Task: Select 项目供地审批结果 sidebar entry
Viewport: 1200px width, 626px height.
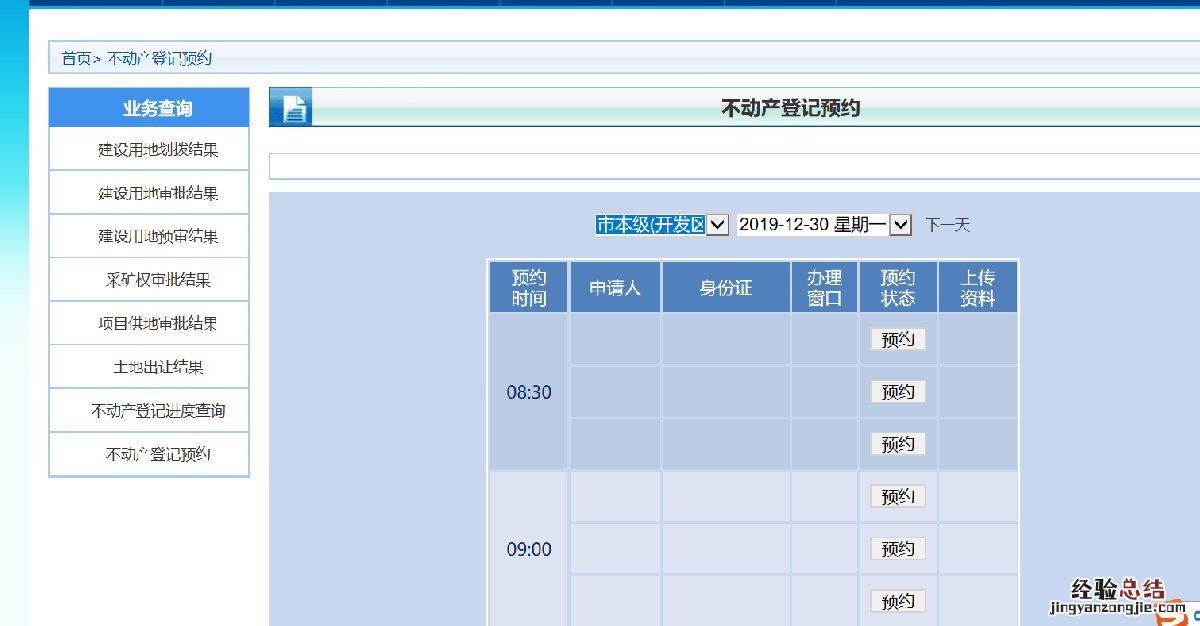Action: coord(158,324)
